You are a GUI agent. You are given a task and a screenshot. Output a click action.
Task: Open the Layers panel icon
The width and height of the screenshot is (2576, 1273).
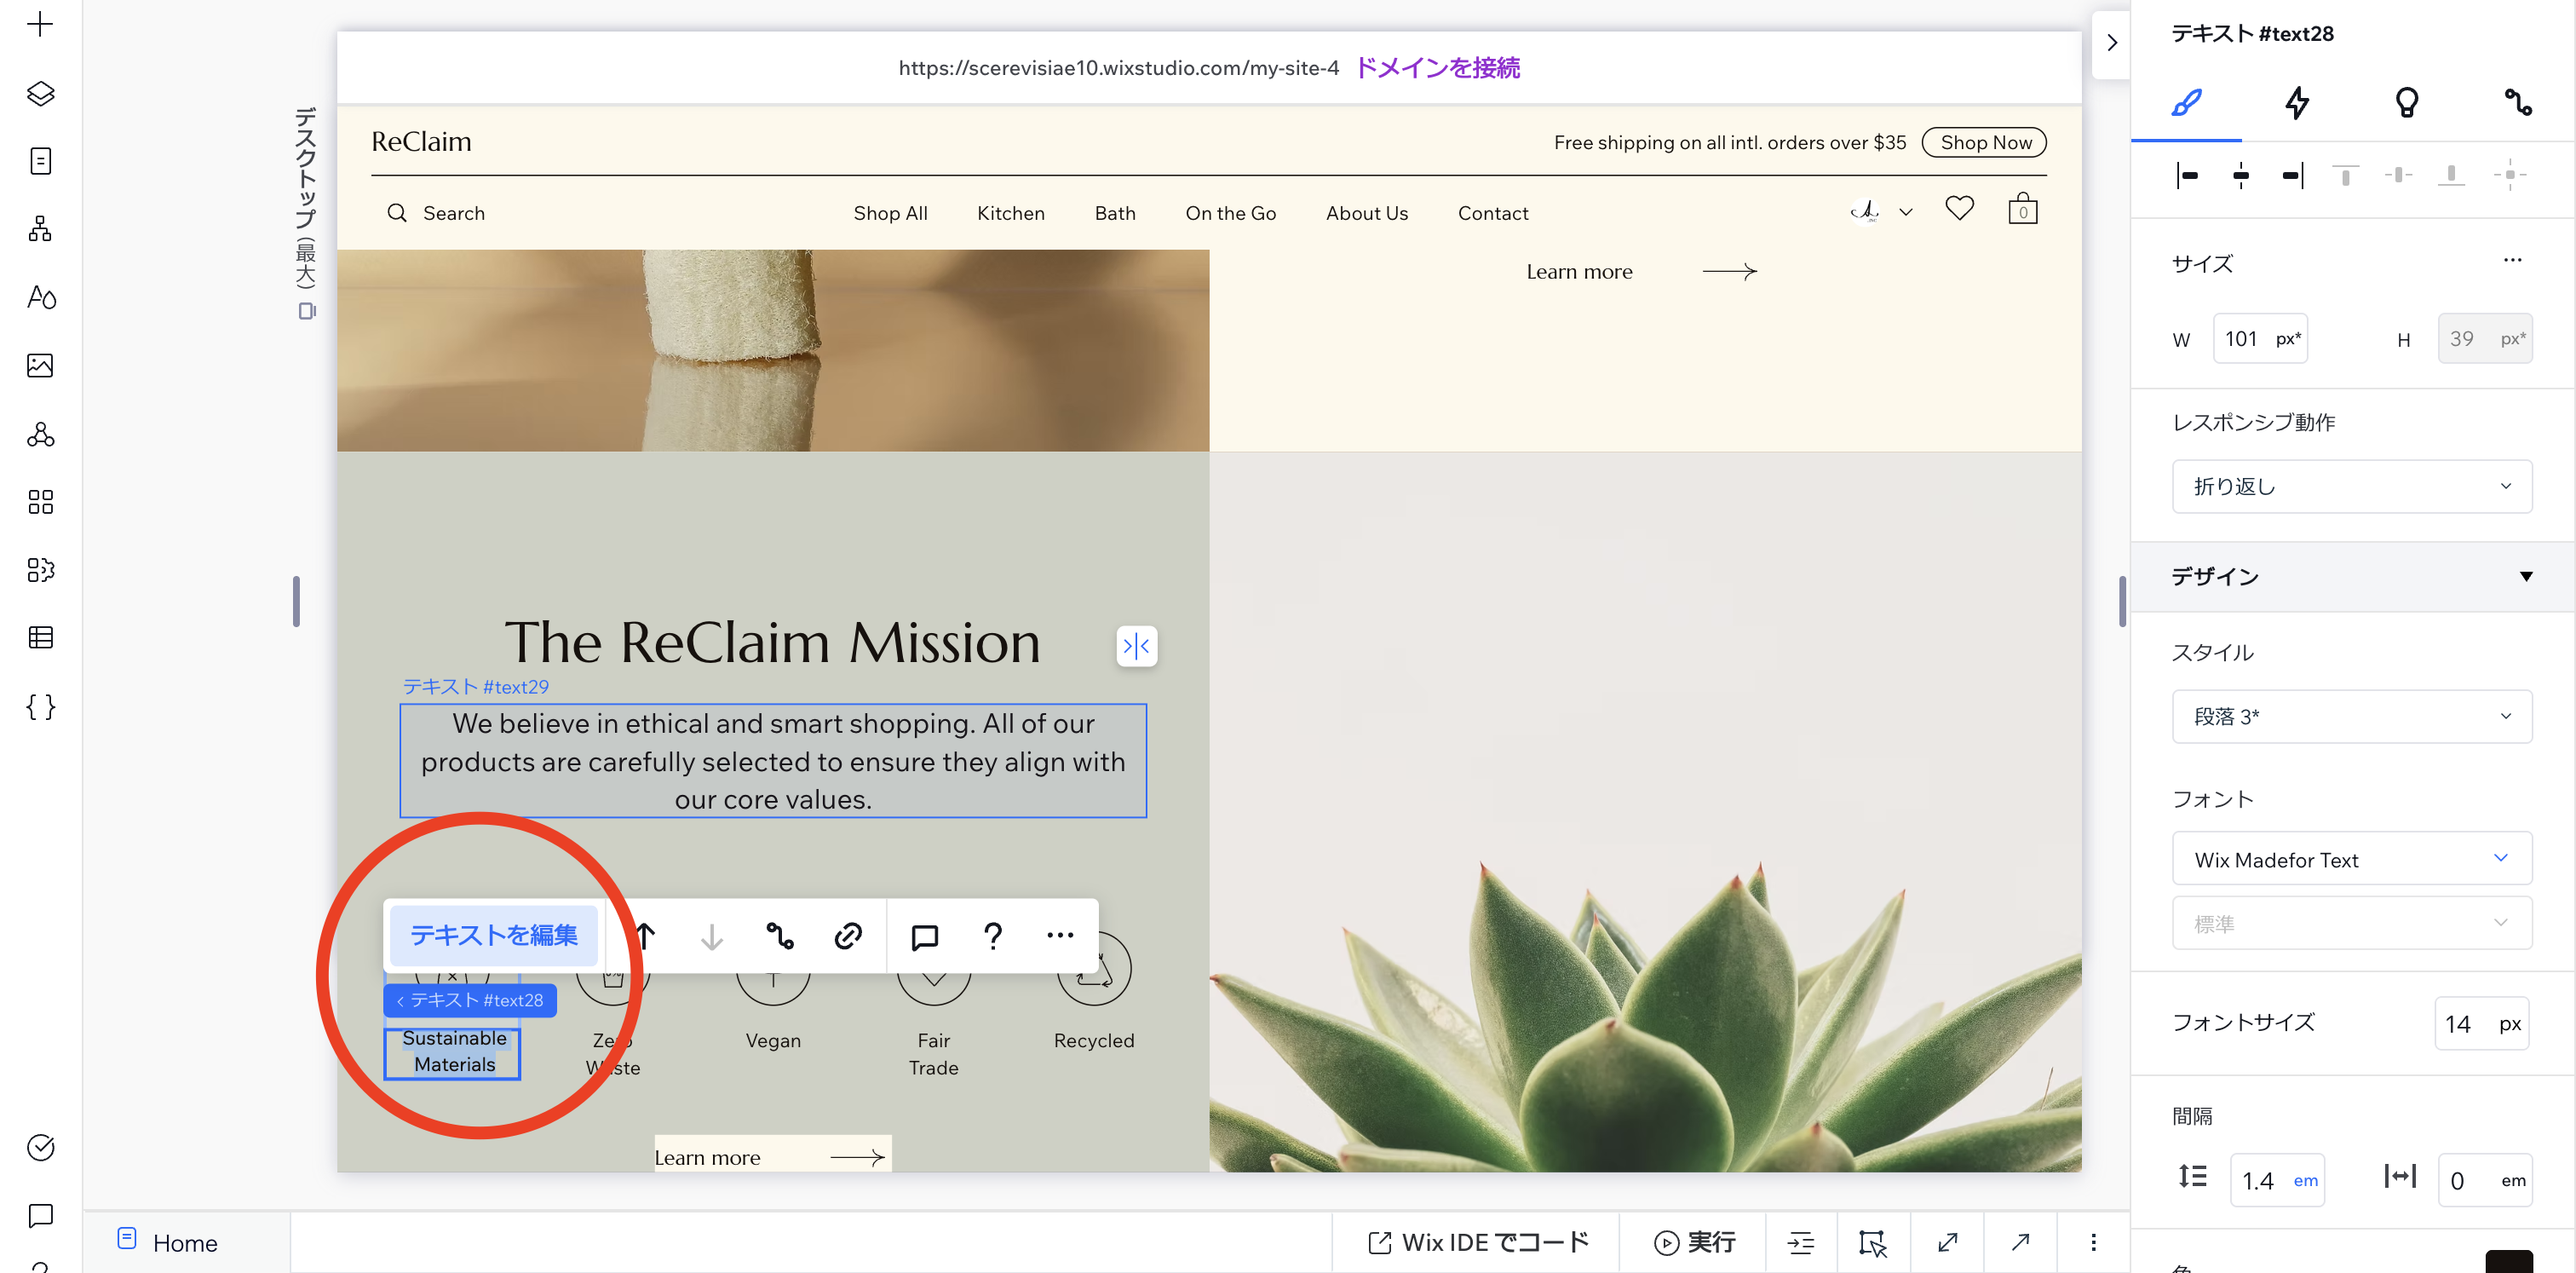pyautogui.click(x=40, y=93)
